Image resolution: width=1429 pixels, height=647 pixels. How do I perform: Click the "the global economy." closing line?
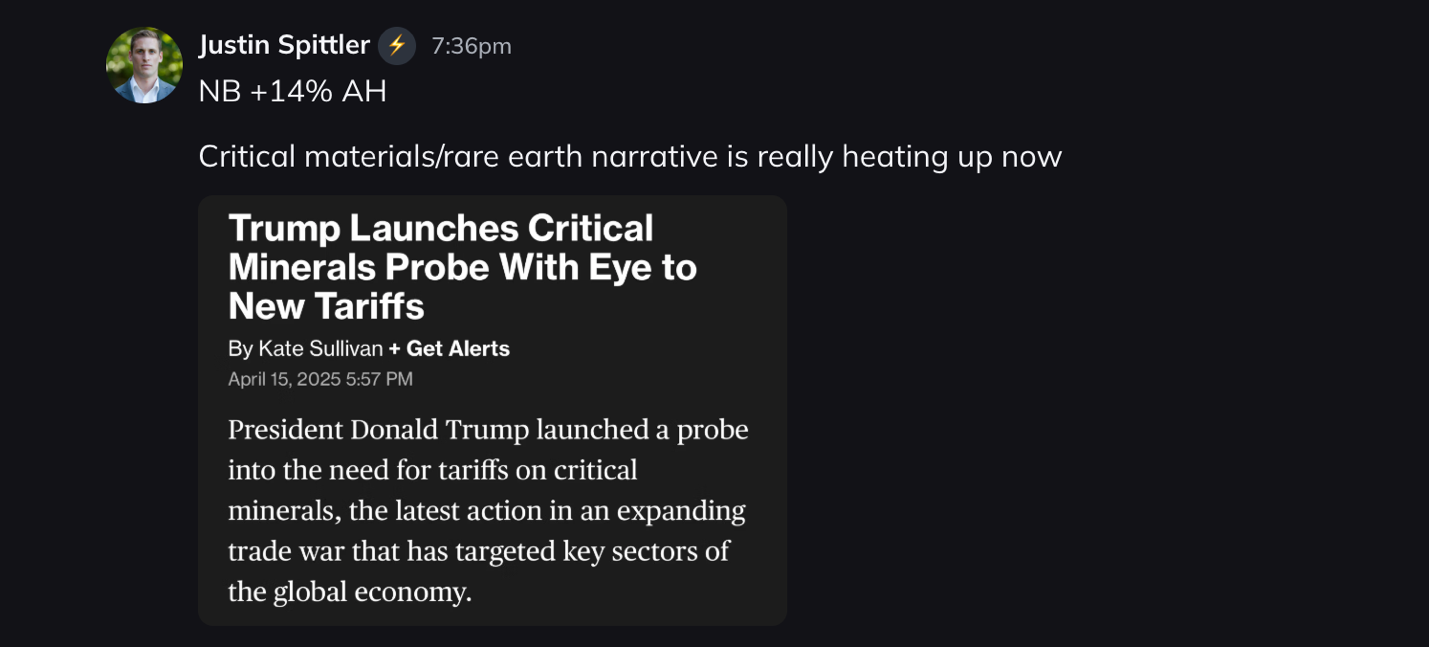click(349, 592)
